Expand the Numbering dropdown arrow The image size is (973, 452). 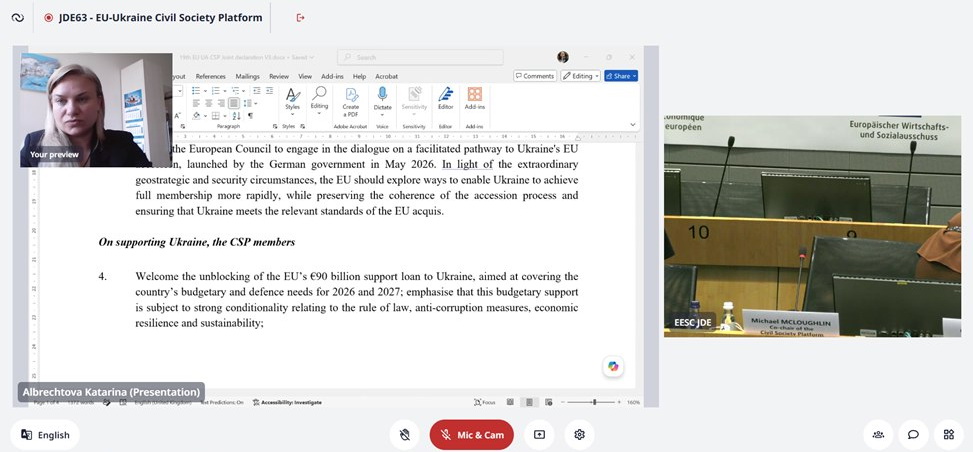coord(225,91)
